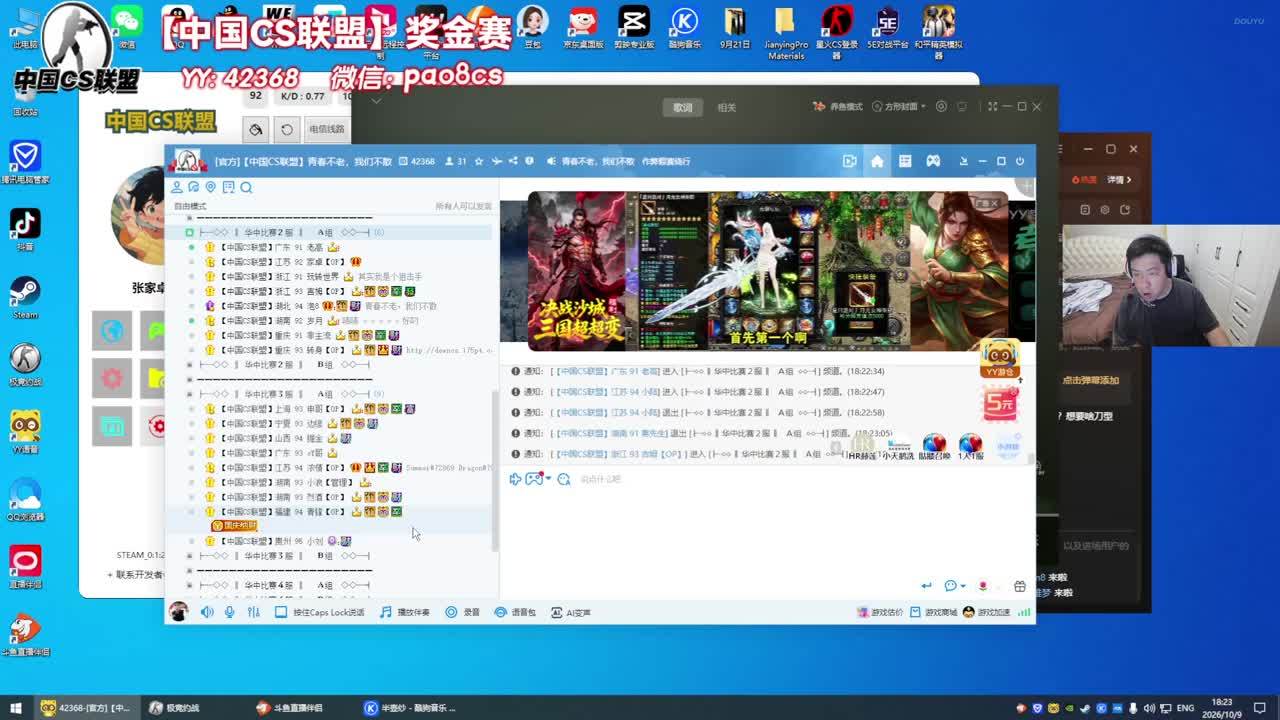Click the share icon in channel header
The width and height of the screenshot is (1280, 720).
pyautogui.click(x=513, y=161)
